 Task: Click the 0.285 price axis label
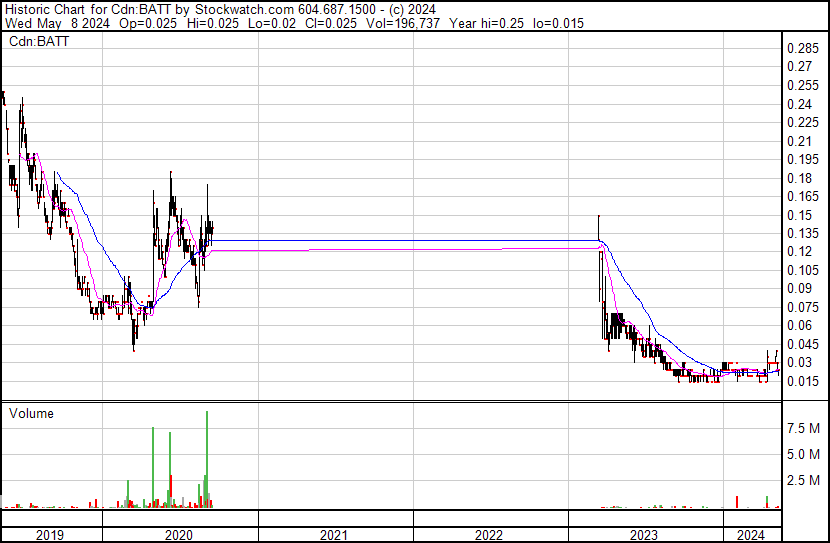803,49
